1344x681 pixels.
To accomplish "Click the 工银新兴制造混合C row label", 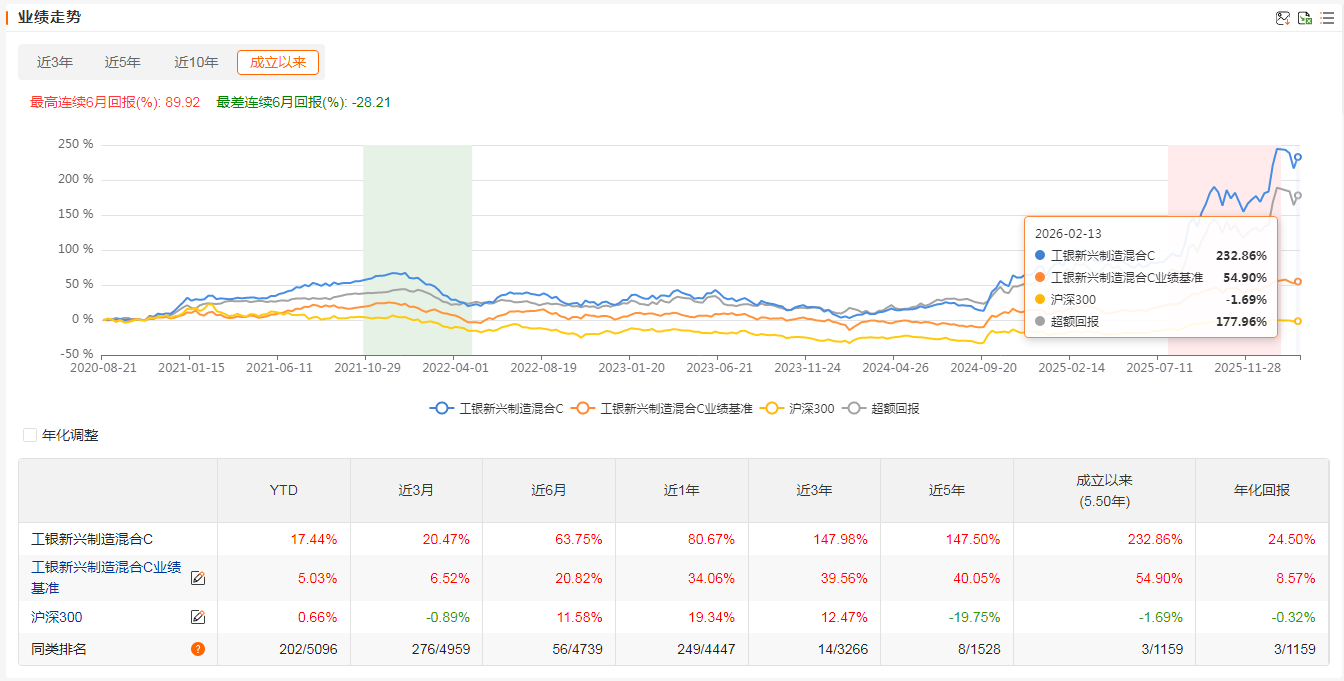I will pyautogui.click(x=92, y=539).
